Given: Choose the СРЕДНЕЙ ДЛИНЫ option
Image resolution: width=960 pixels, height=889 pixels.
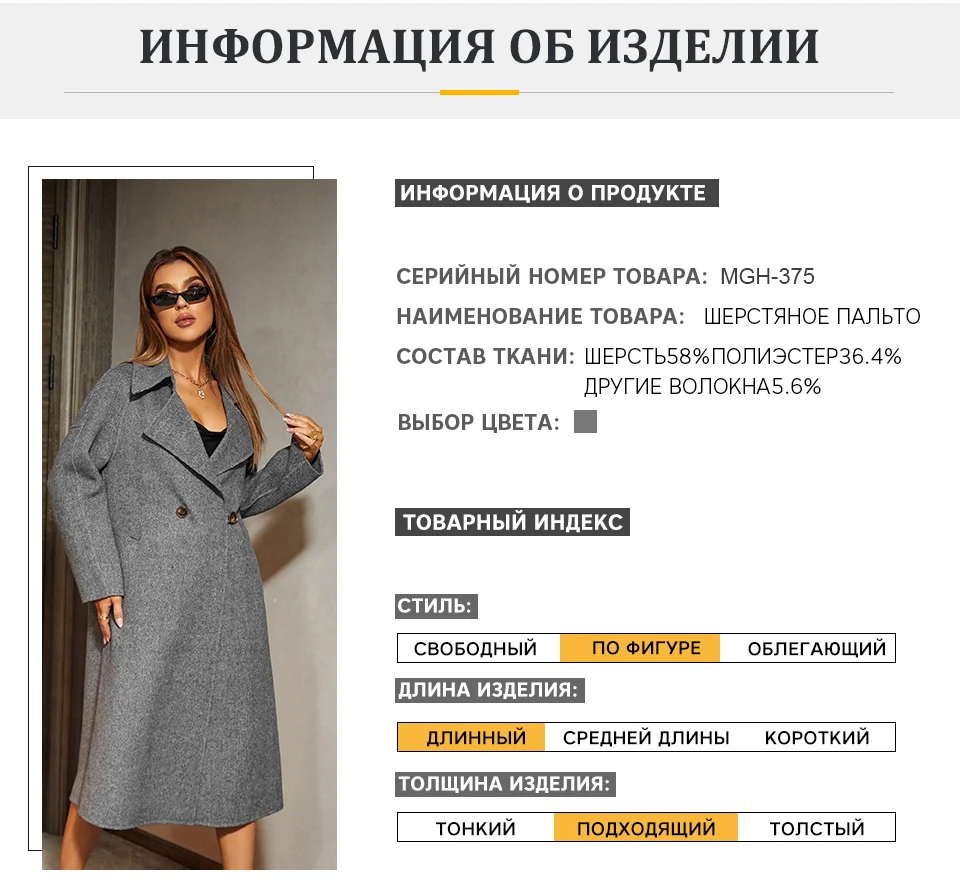Looking at the screenshot, I should click(646, 737).
